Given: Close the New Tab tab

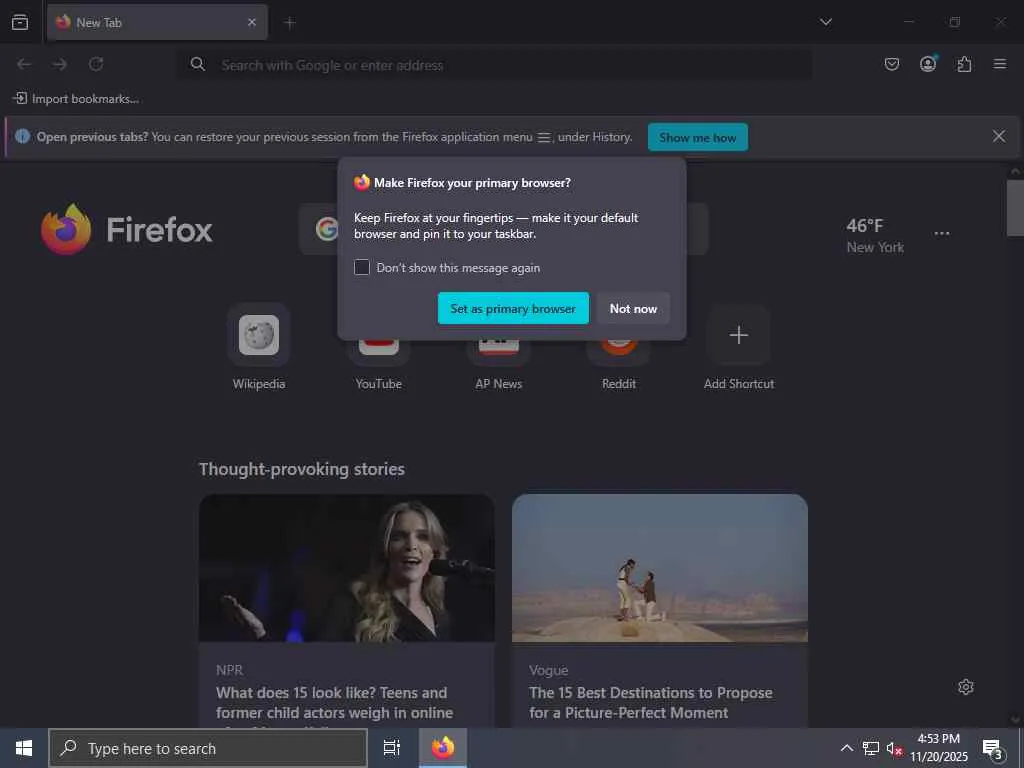Looking at the screenshot, I should tap(252, 22).
